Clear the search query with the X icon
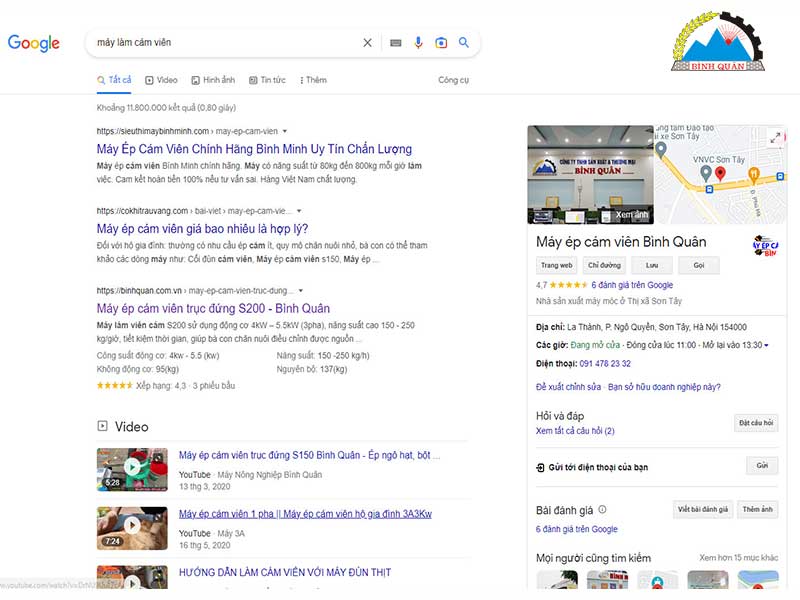This screenshot has height=600, width=800. point(367,43)
